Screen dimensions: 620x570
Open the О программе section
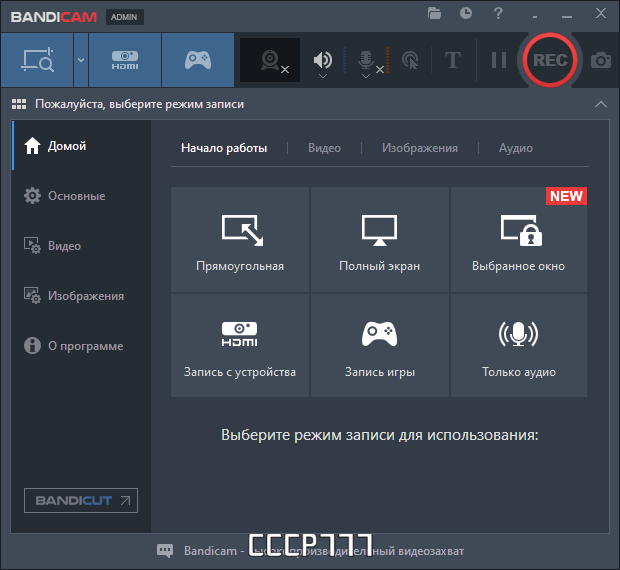[x=81, y=345]
